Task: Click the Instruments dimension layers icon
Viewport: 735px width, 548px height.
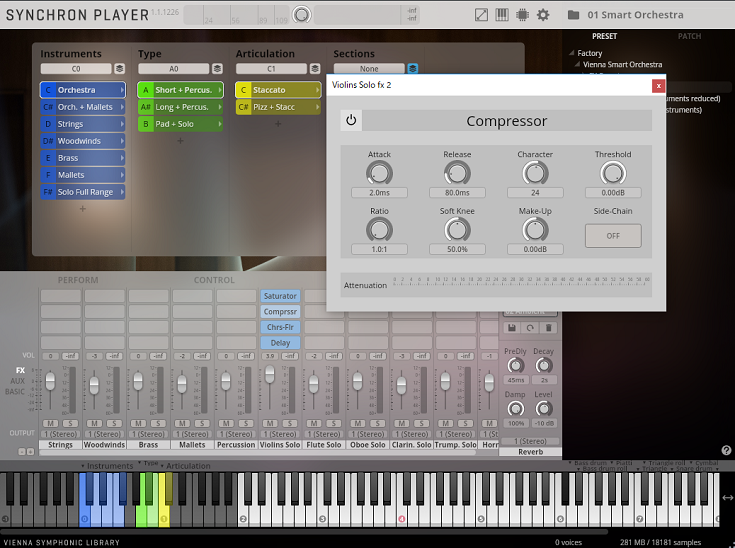Action: (120, 68)
